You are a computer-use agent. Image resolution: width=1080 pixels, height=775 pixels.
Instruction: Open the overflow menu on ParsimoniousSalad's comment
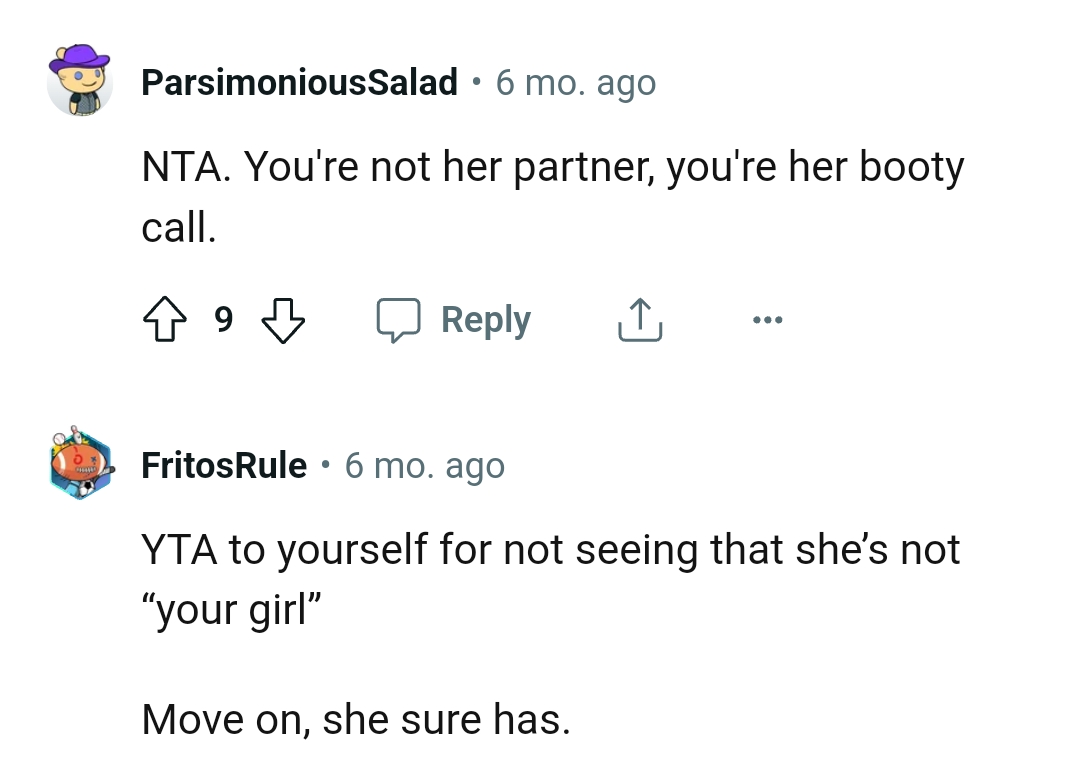(767, 318)
